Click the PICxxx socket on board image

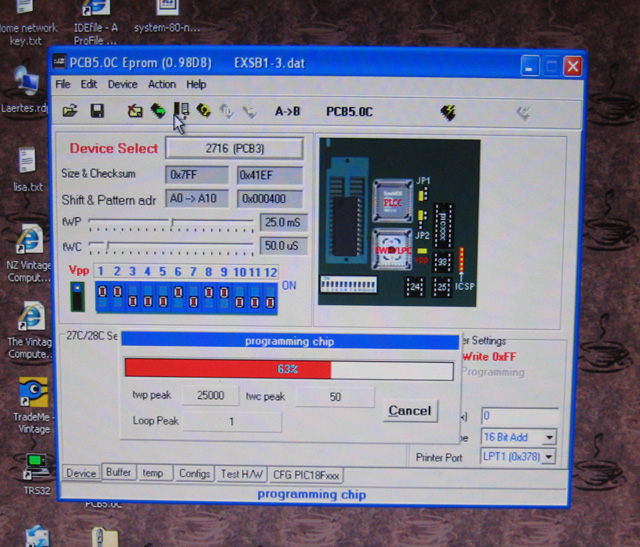click(443, 225)
